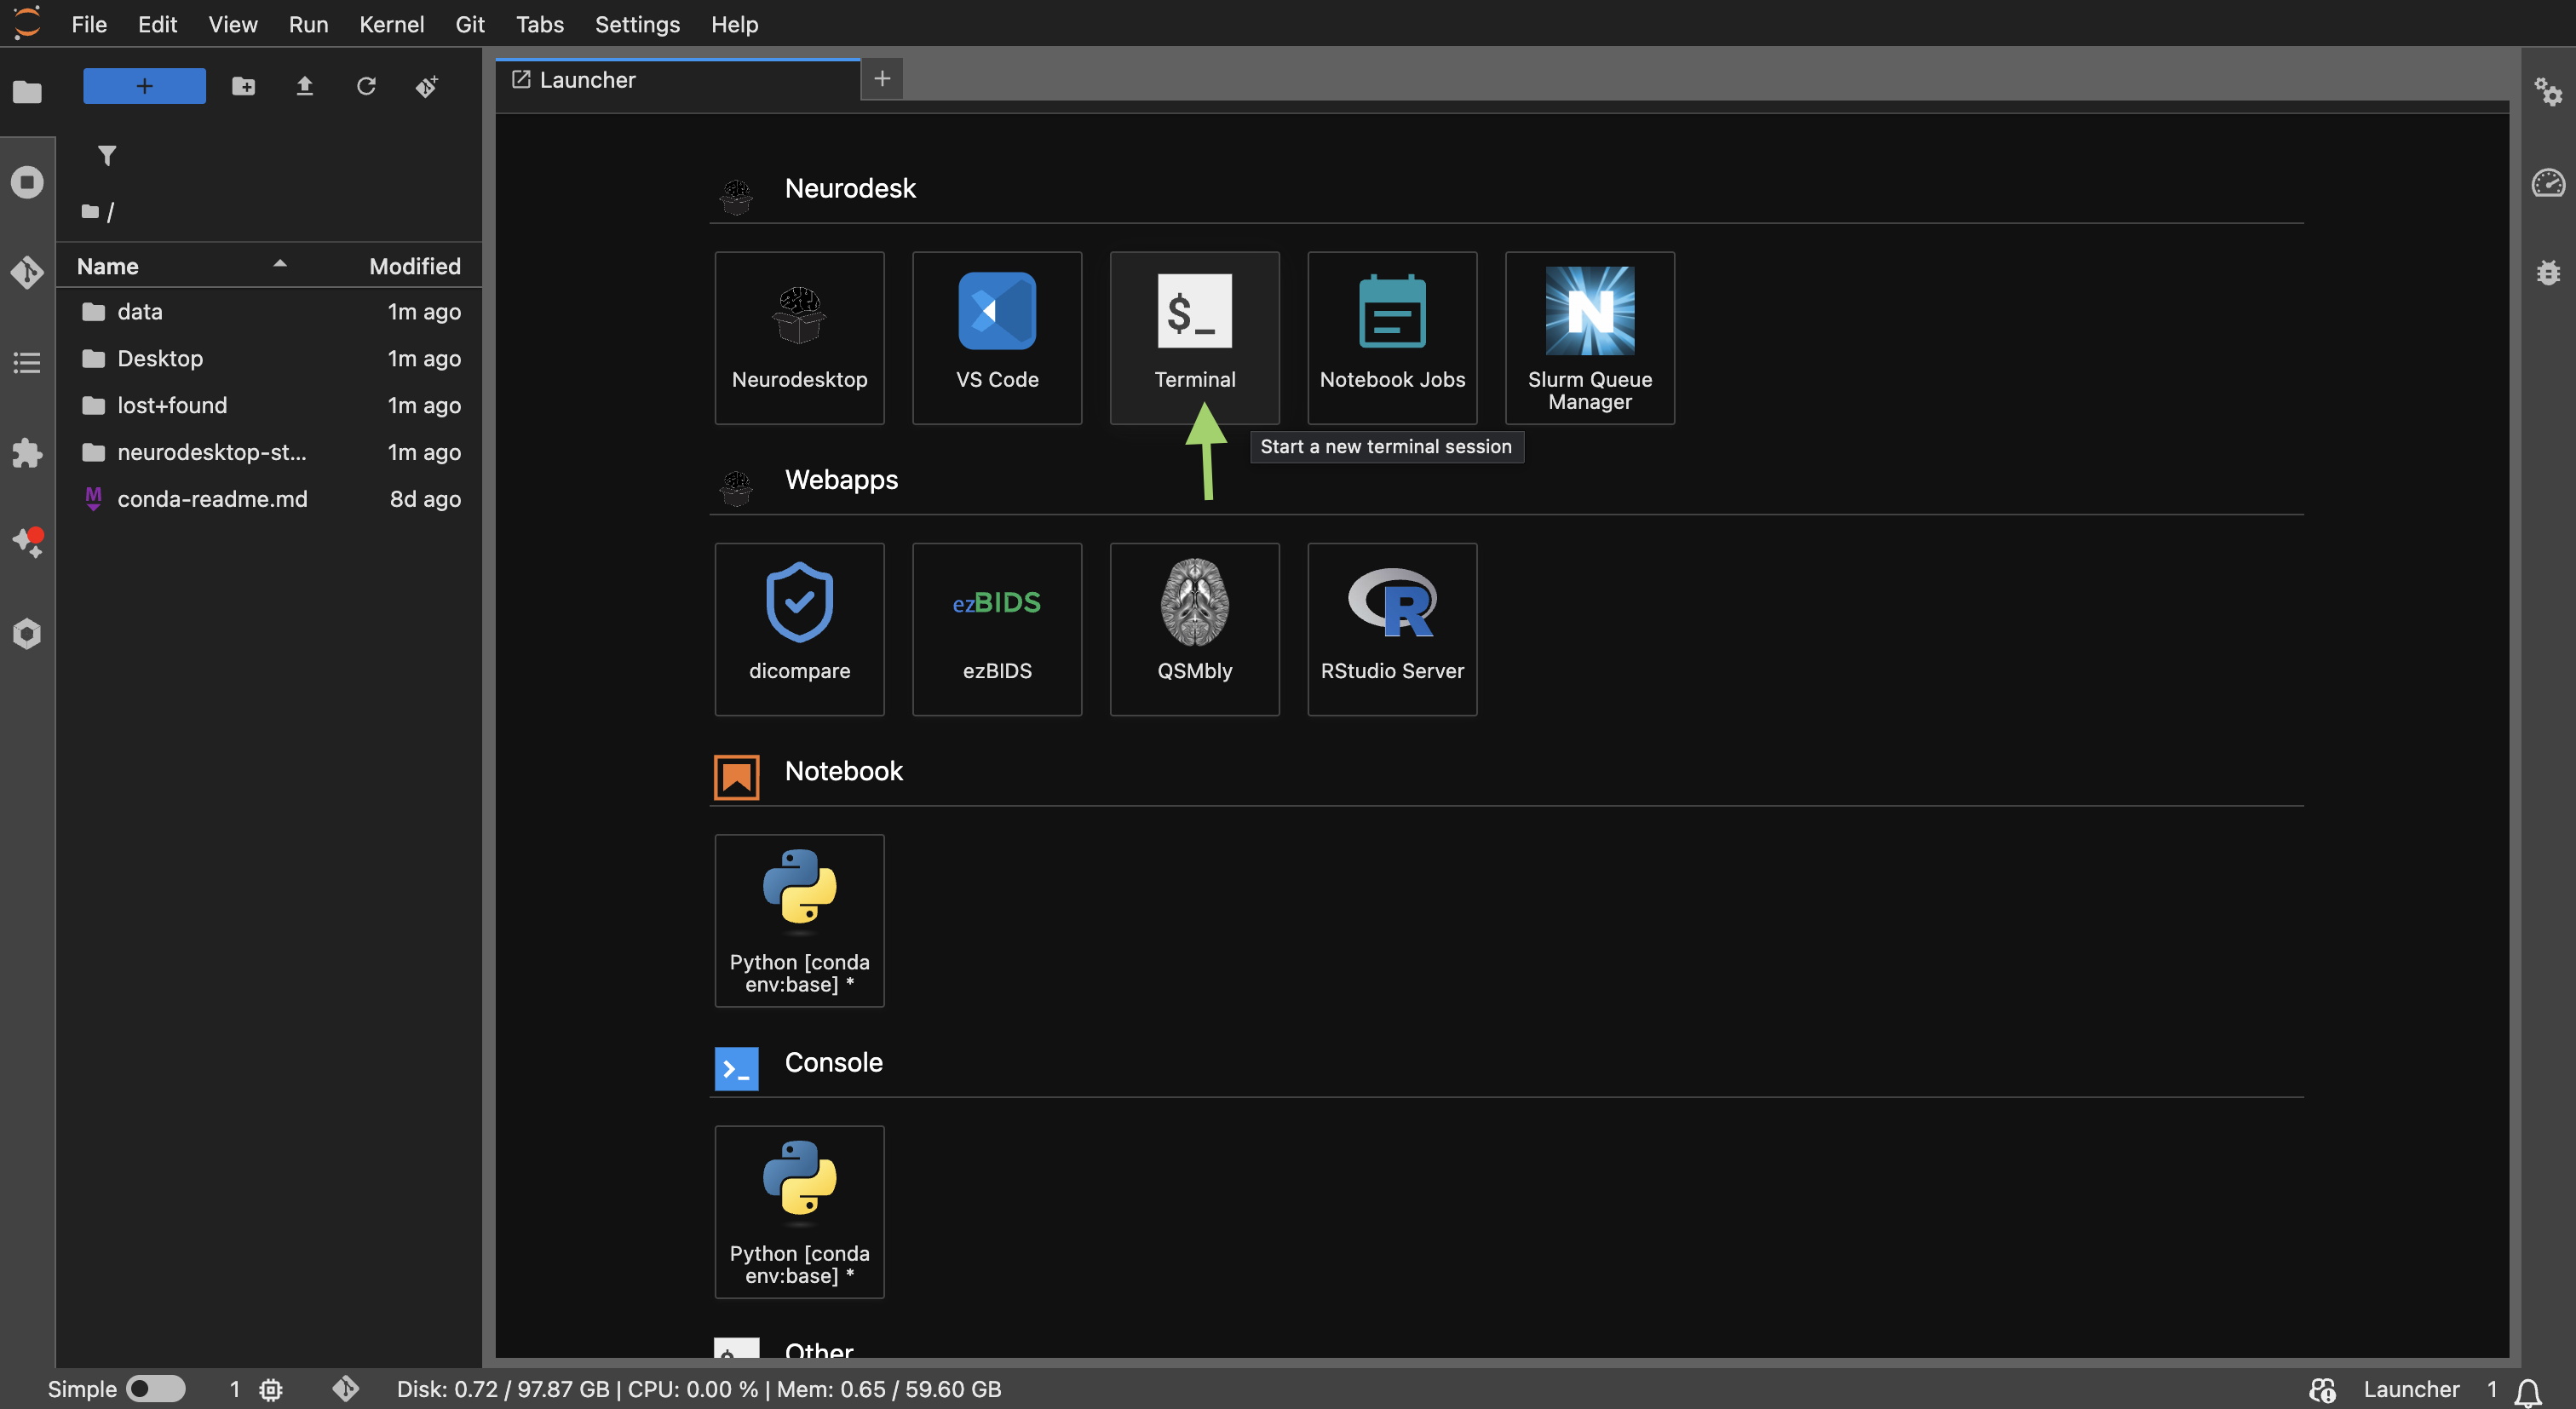Open the Settings menu
The width and height of the screenshot is (2576, 1409).
pos(636,24)
